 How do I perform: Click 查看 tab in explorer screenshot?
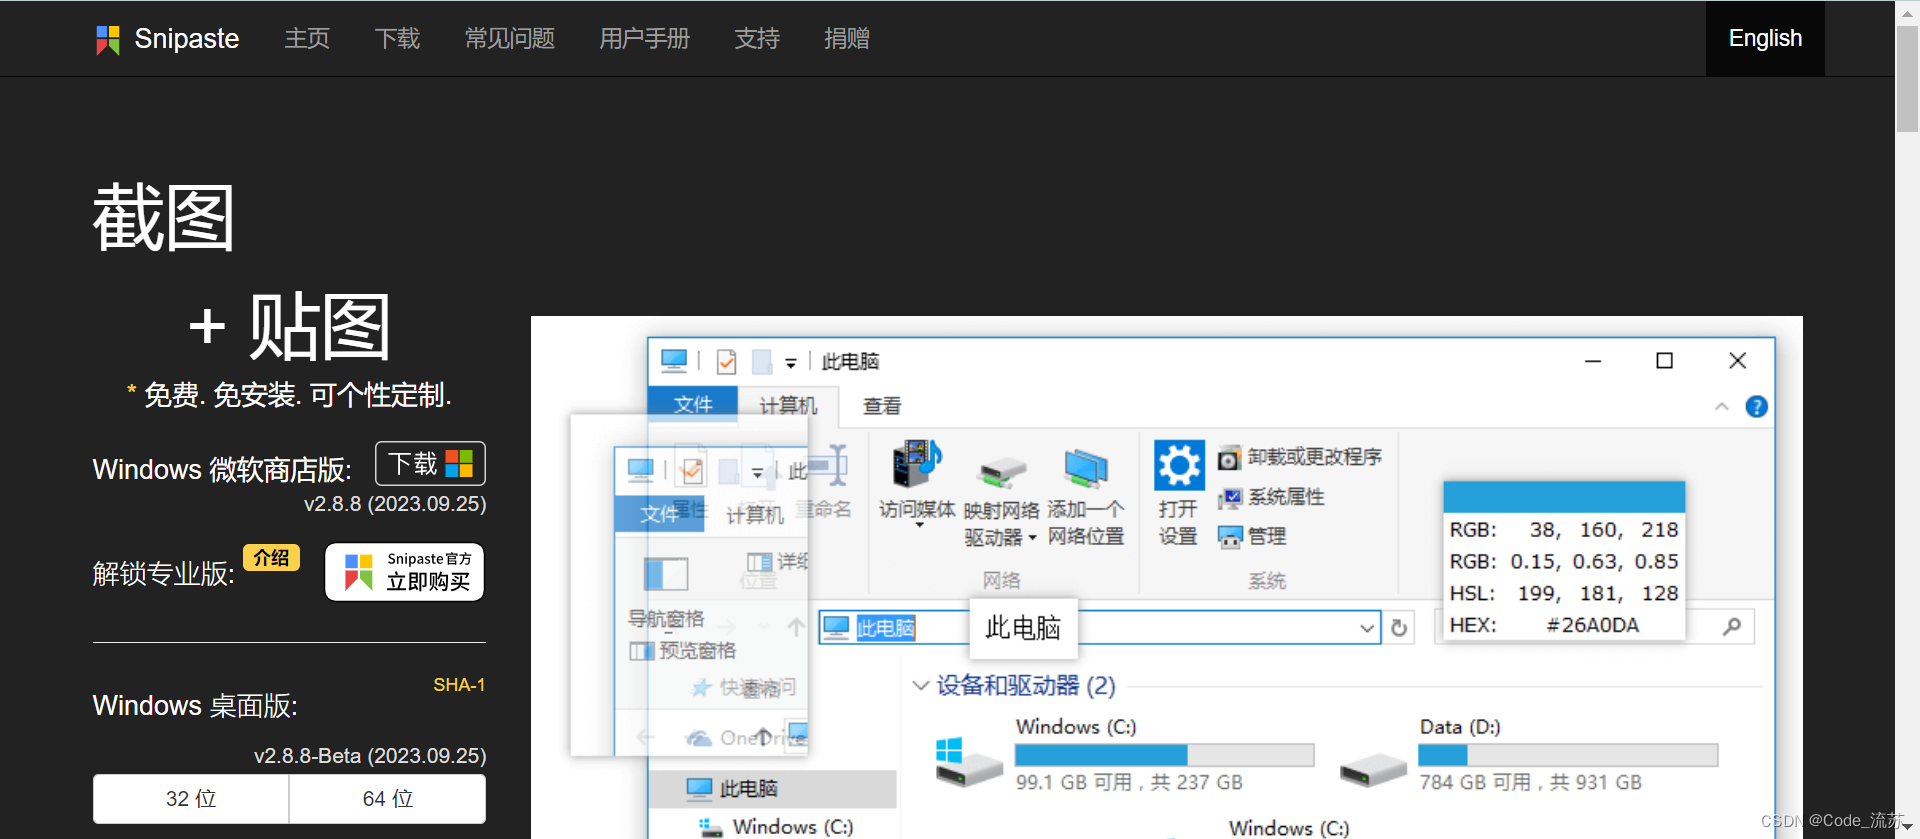coord(882,406)
